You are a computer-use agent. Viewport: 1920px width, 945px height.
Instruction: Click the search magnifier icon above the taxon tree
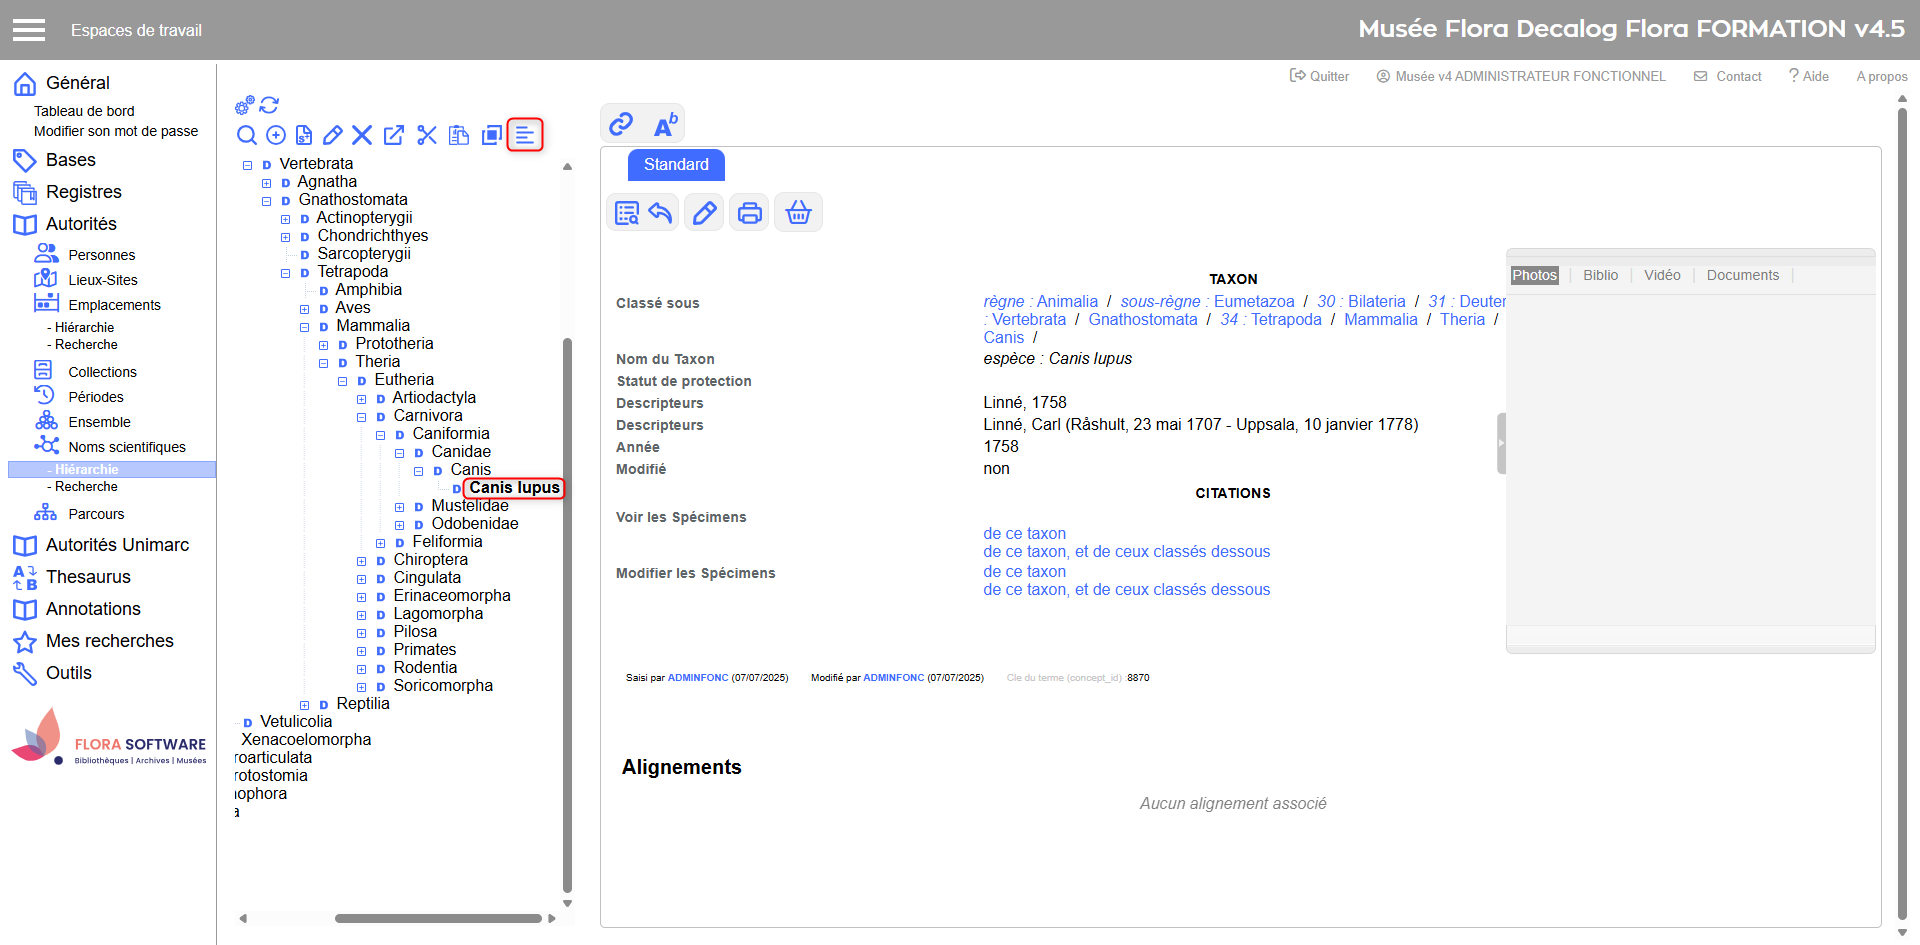click(246, 135)
